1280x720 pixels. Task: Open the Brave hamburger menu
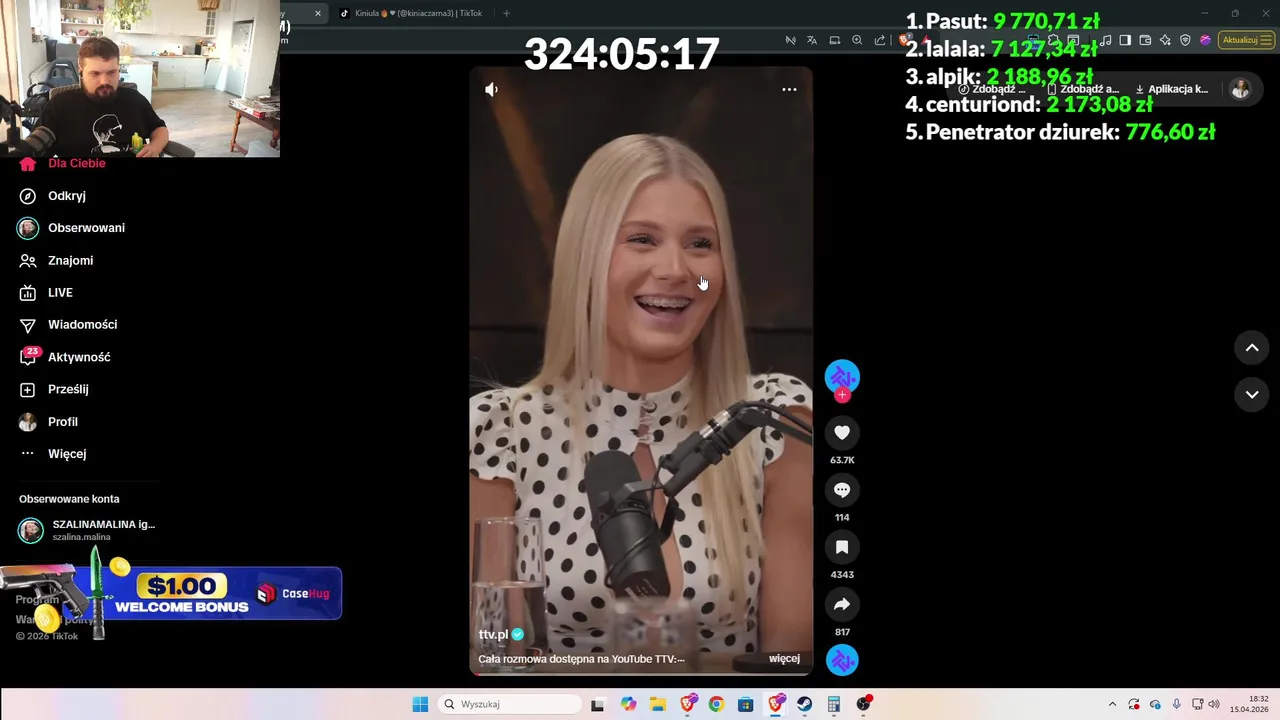(1267, 40)
